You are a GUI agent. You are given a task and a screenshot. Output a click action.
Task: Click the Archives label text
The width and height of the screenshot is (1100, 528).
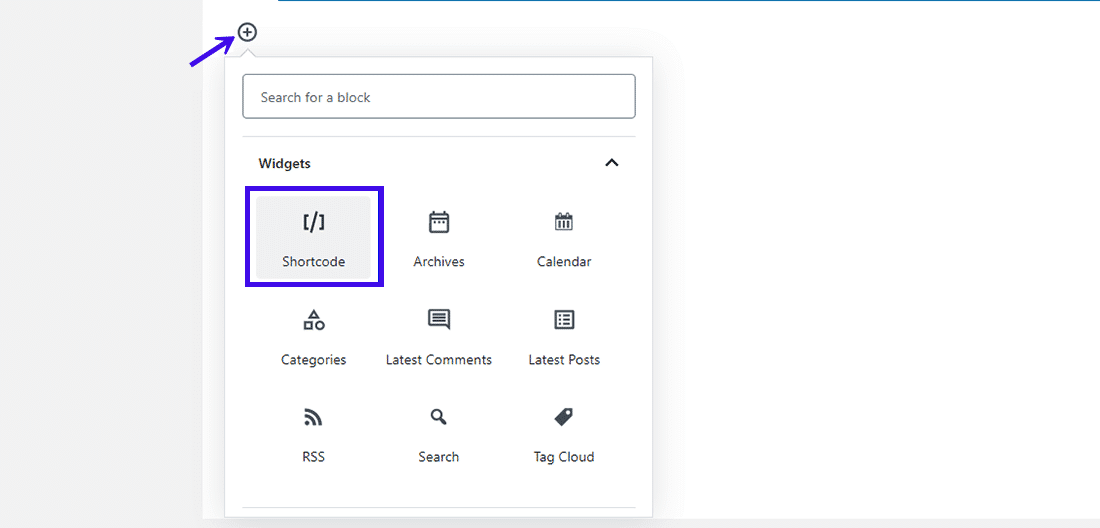click(x=439, y=262)
